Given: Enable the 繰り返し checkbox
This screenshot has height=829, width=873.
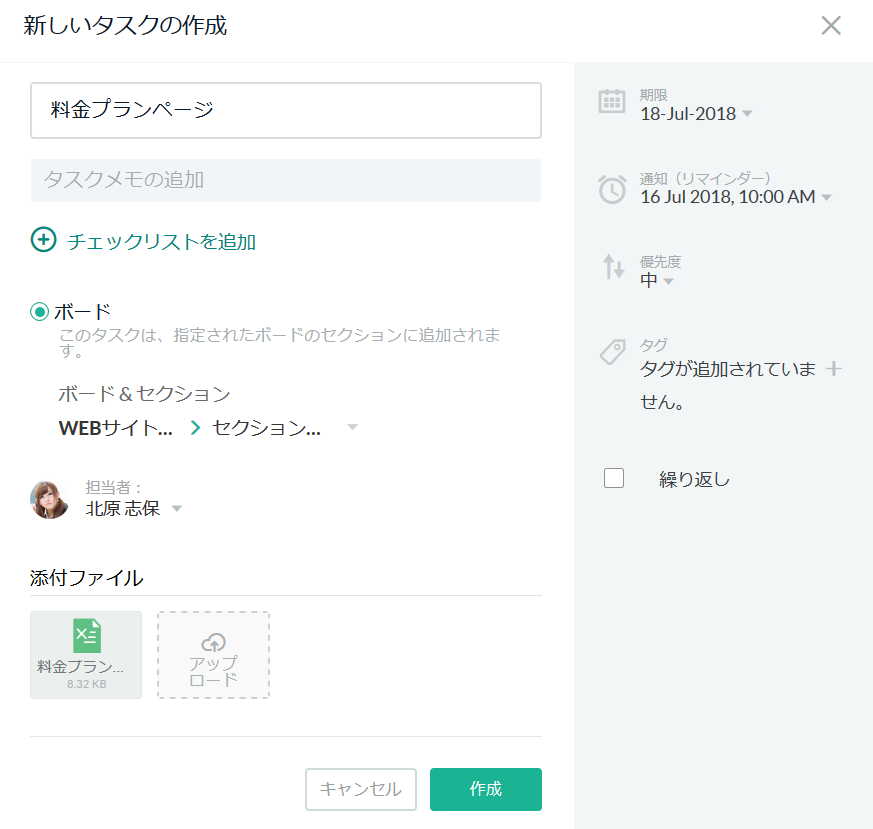Looking at the screenshot, I should (x=614, y=478).
